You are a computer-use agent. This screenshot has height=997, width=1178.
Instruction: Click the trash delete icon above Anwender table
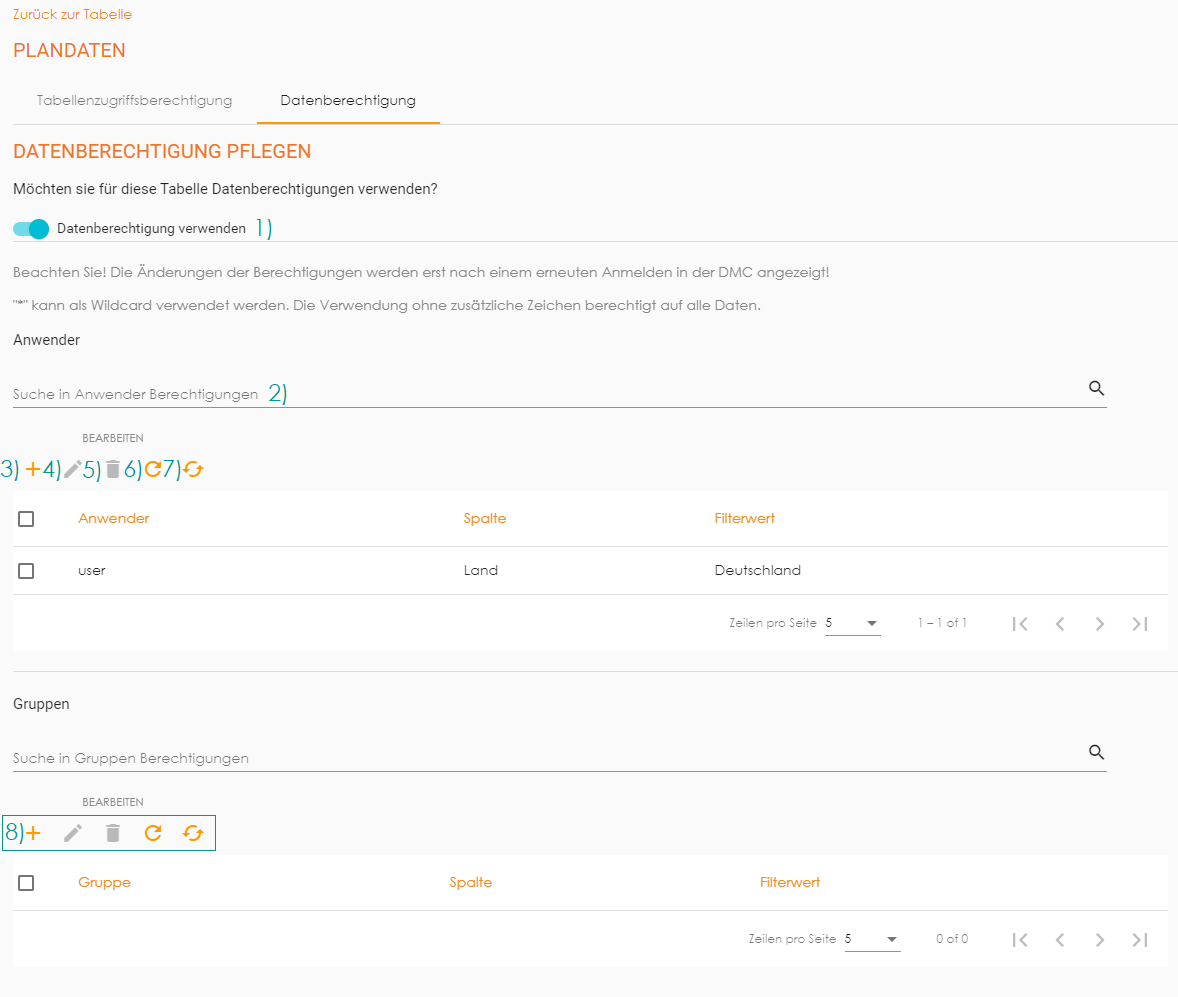[113, 469]
